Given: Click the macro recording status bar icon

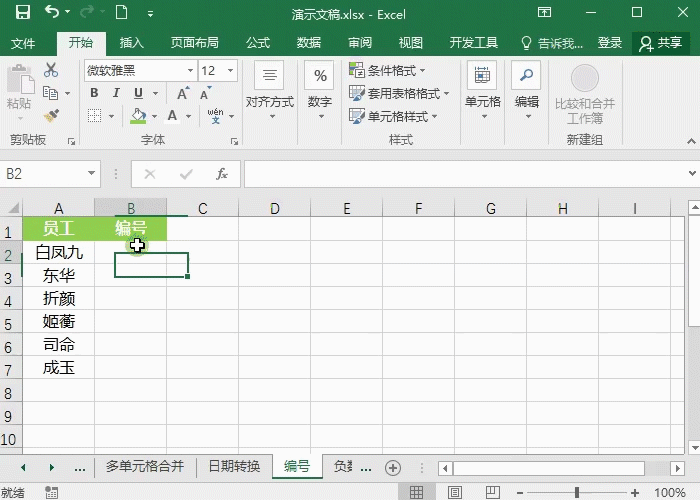Looking at the screenshot, I should (52, 492).
